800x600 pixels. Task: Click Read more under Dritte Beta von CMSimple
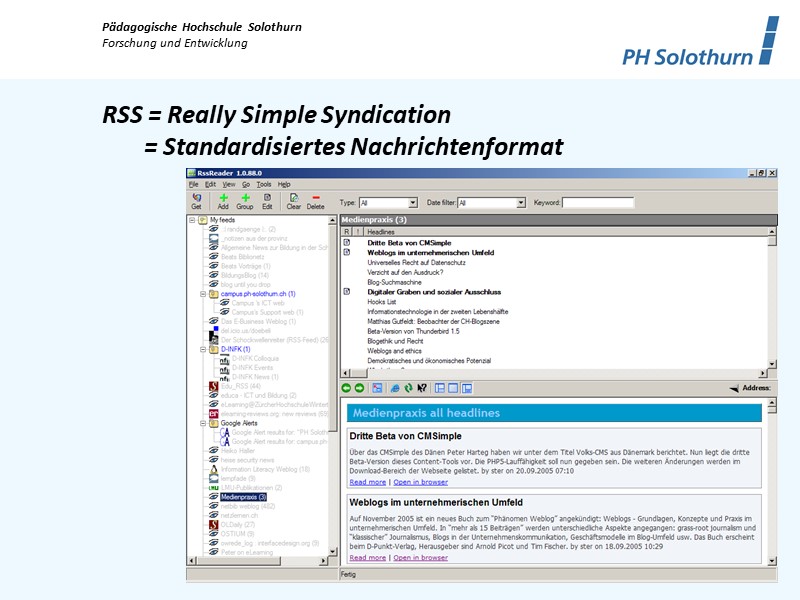tap(367, 481)
